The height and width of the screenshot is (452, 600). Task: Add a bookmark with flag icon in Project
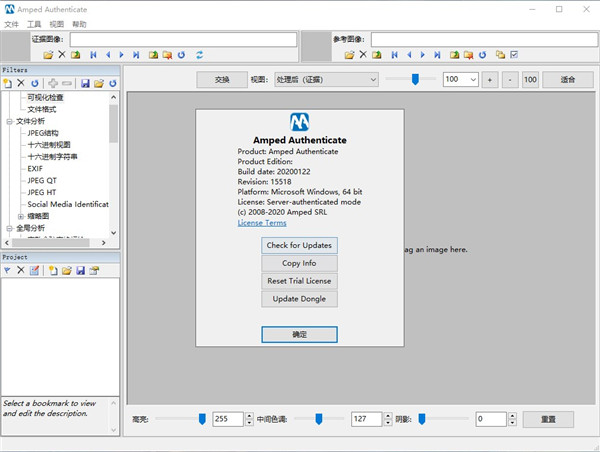coord(7,271)
